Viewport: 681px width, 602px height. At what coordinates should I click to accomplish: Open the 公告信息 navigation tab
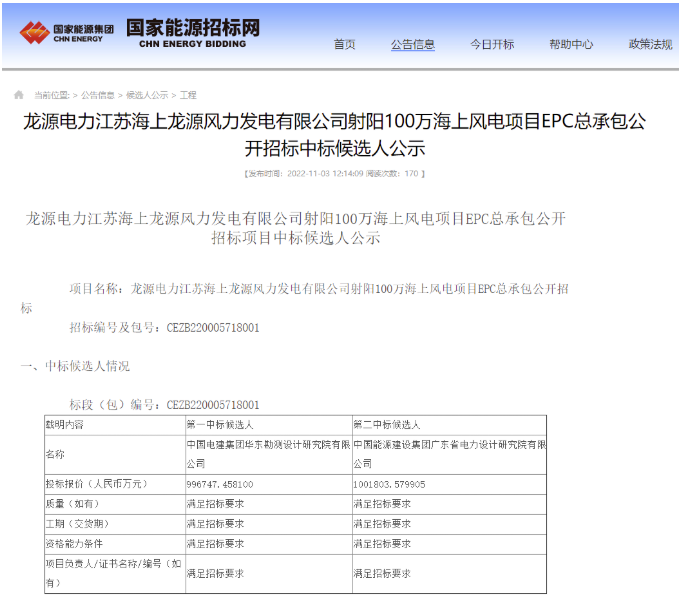413,44
